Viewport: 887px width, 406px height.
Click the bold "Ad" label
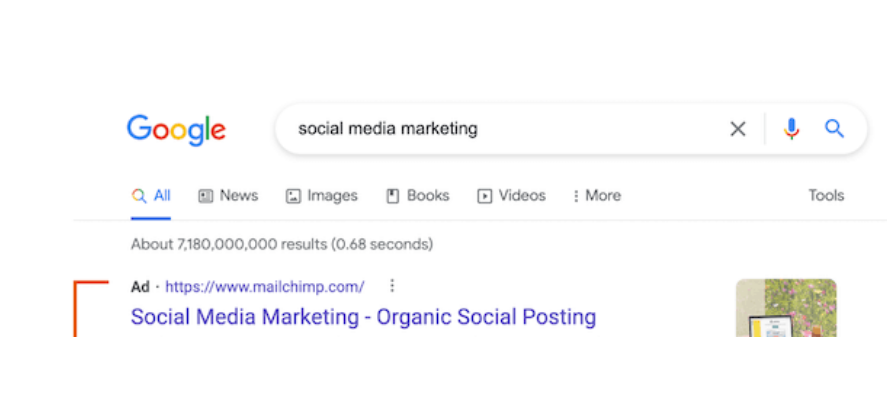[140, 287]
